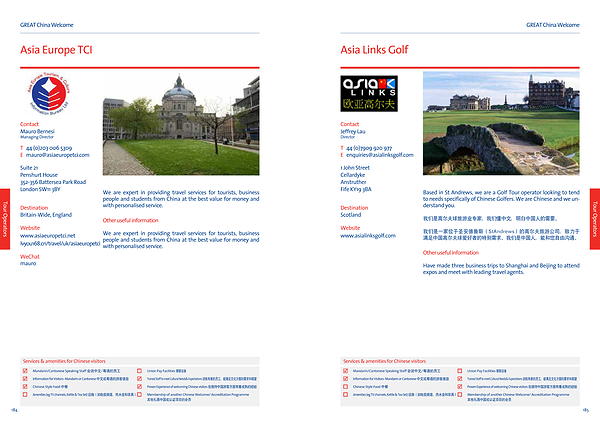
Task: Toggle left page Membership Accreditation Programme checkbox
Action: (139, 395)
